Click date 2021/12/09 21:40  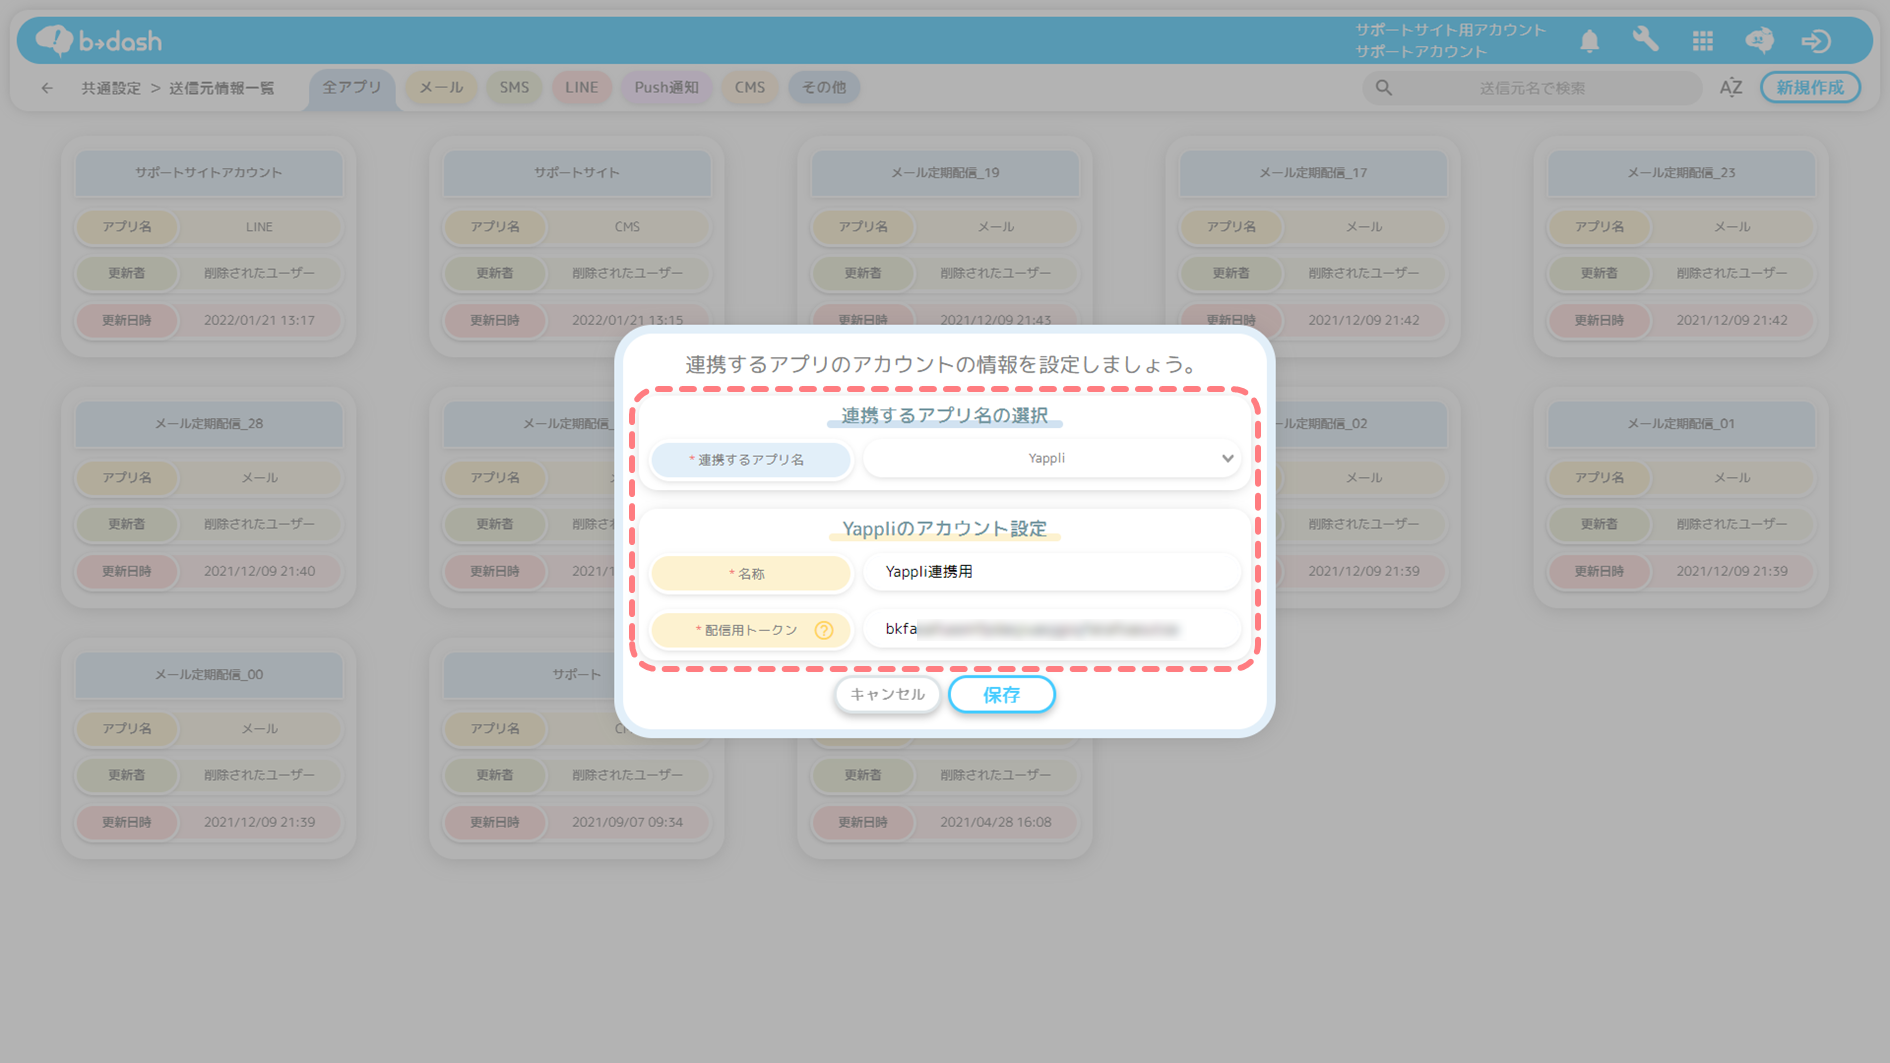pyautogui.click(x=259, y=571)
